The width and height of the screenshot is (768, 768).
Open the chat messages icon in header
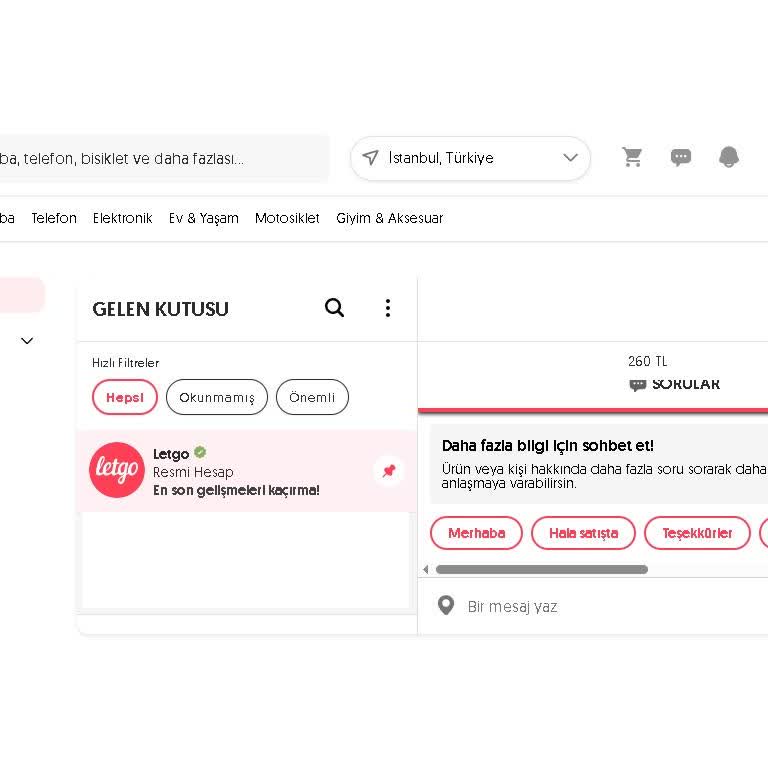680,157
